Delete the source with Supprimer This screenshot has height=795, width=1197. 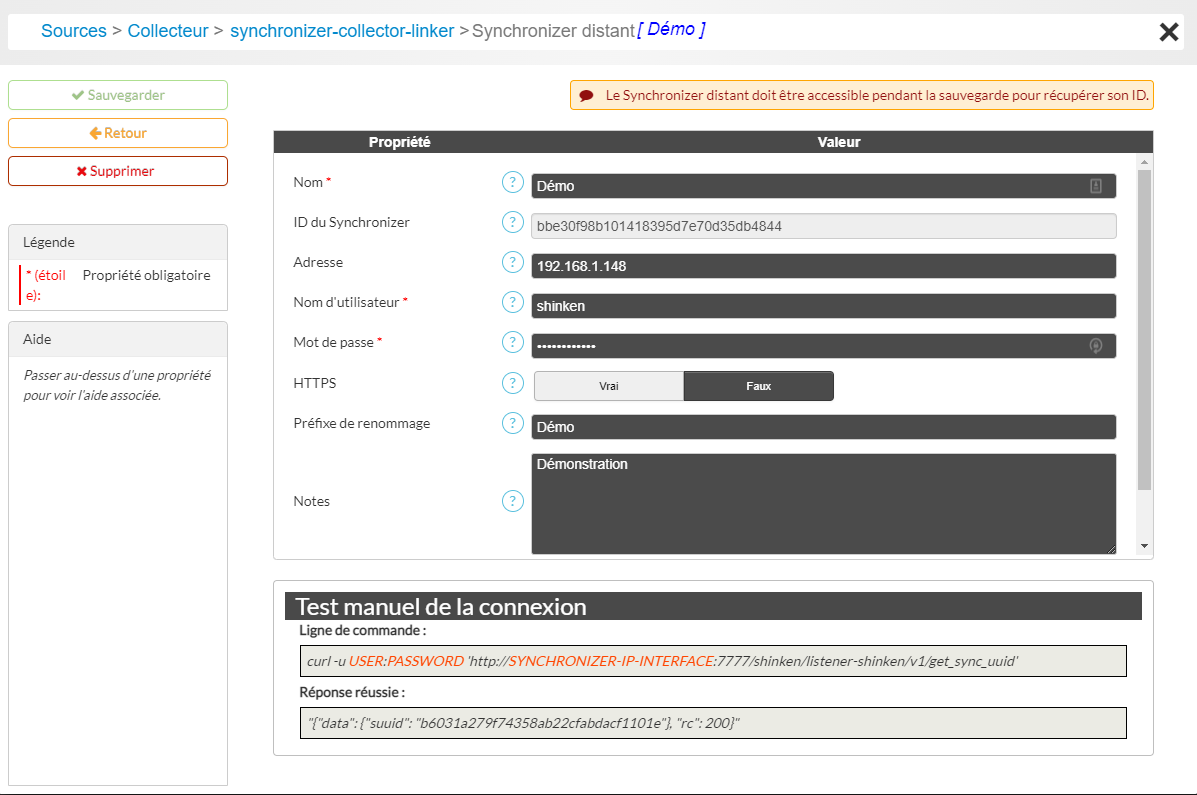pos(118,171)
